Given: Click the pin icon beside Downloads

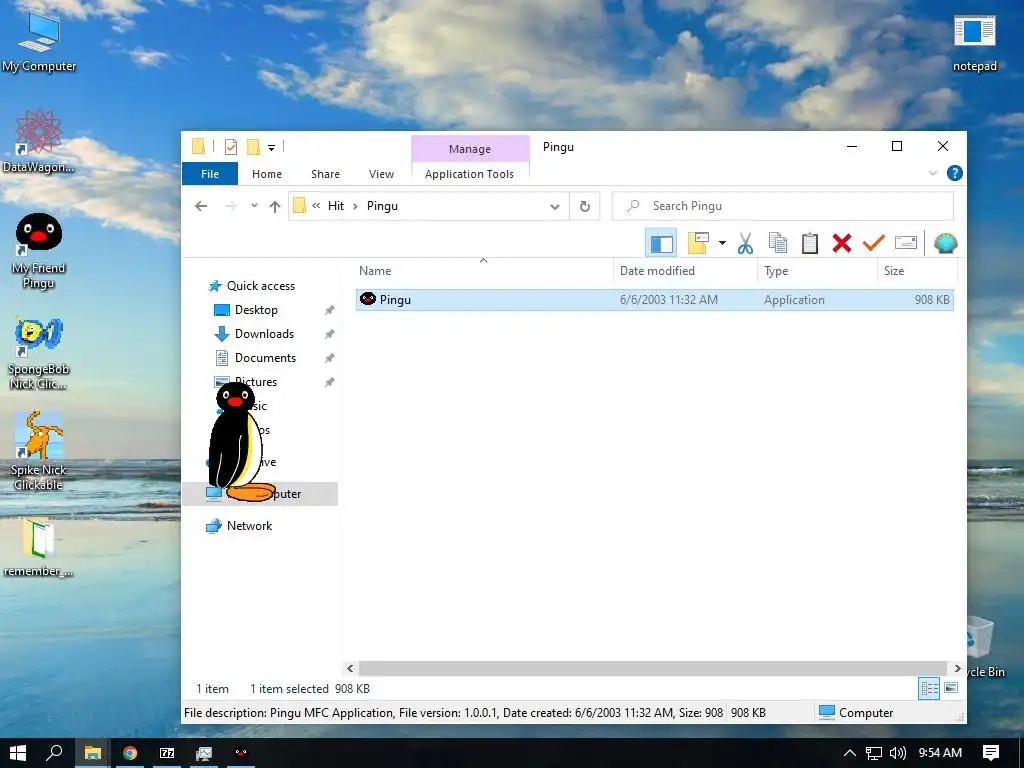Looking at the screenshot, I should tap(330, 334).
